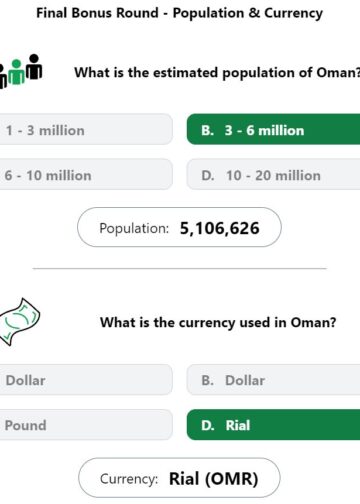Screen dimensions: 360x504
Task: Click the green person figure in icon
Action: [x=16, y=72]
